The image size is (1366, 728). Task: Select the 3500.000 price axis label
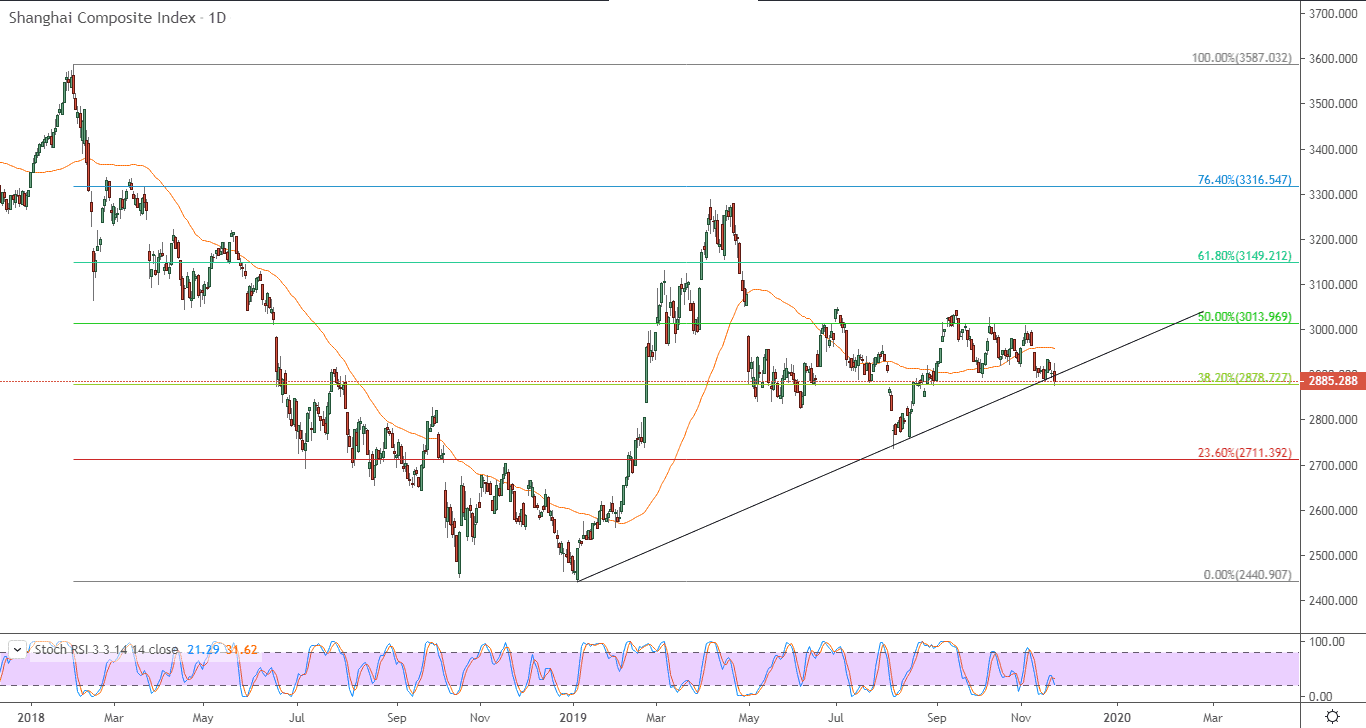[x=1333, y=104]
